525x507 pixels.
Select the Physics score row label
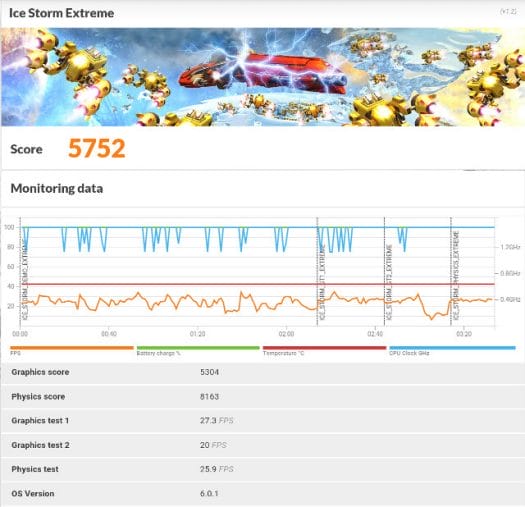point(38,396)
